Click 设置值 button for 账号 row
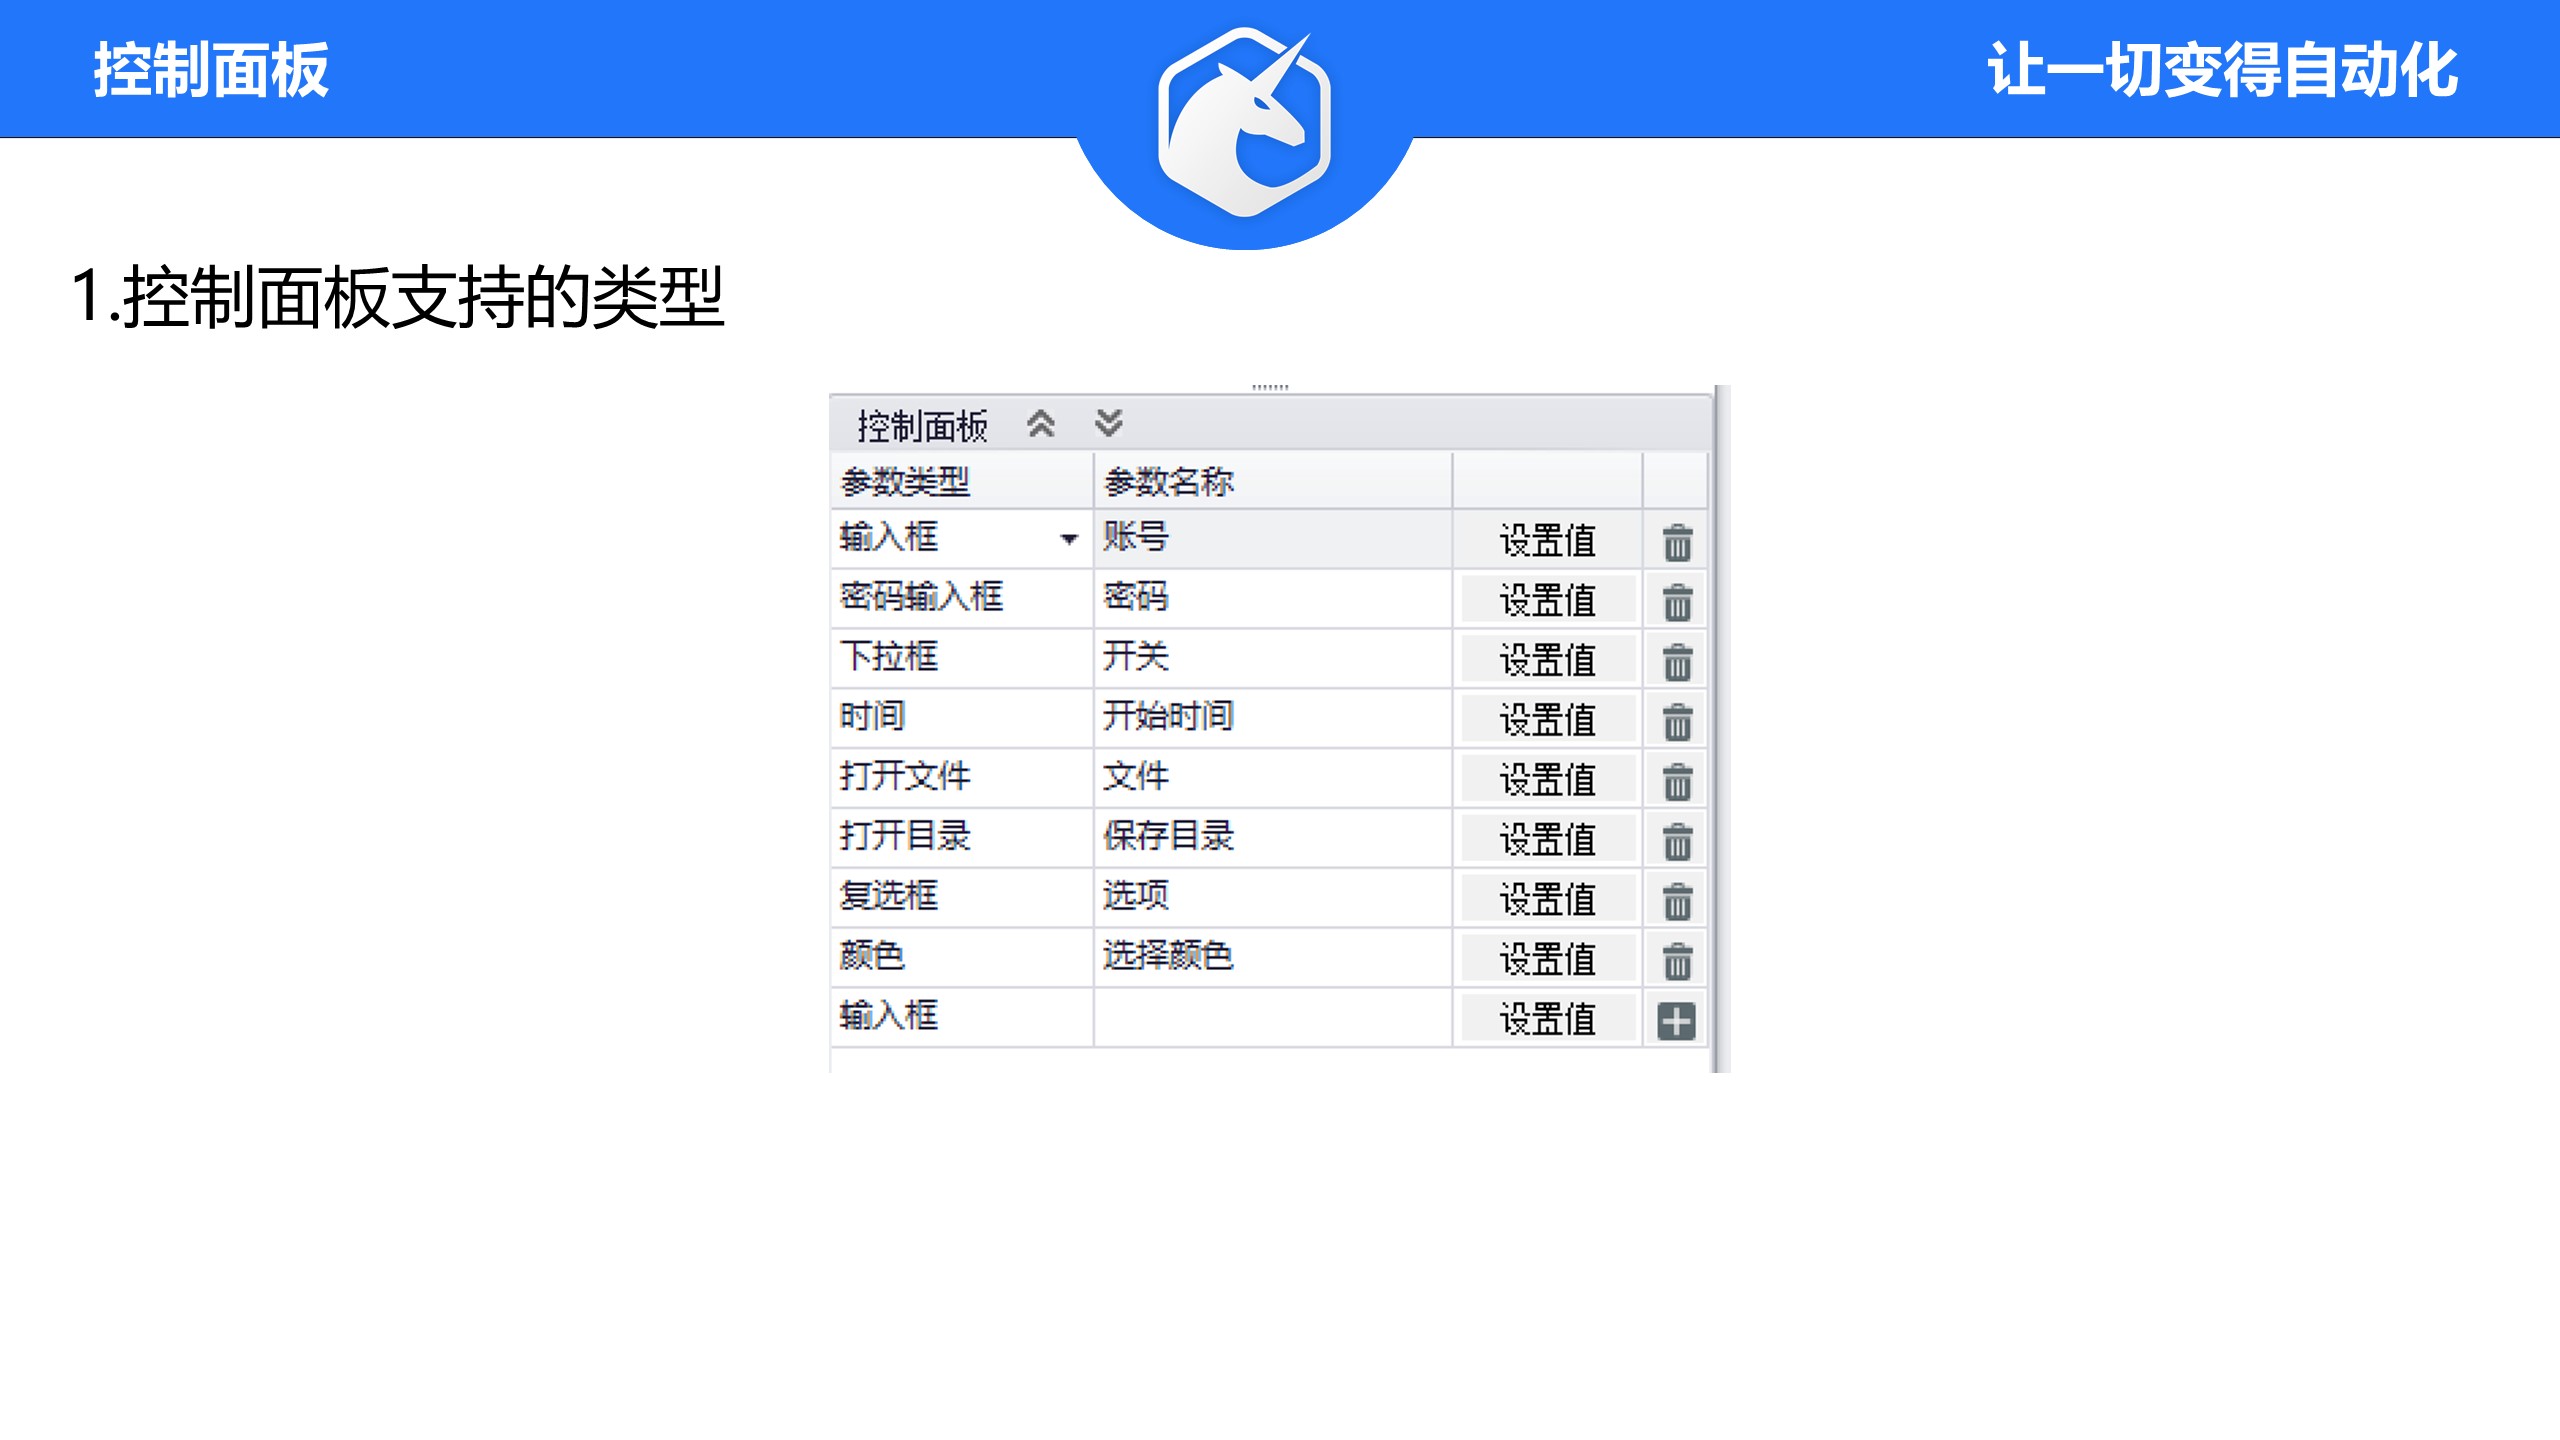 pos(1547,541)
